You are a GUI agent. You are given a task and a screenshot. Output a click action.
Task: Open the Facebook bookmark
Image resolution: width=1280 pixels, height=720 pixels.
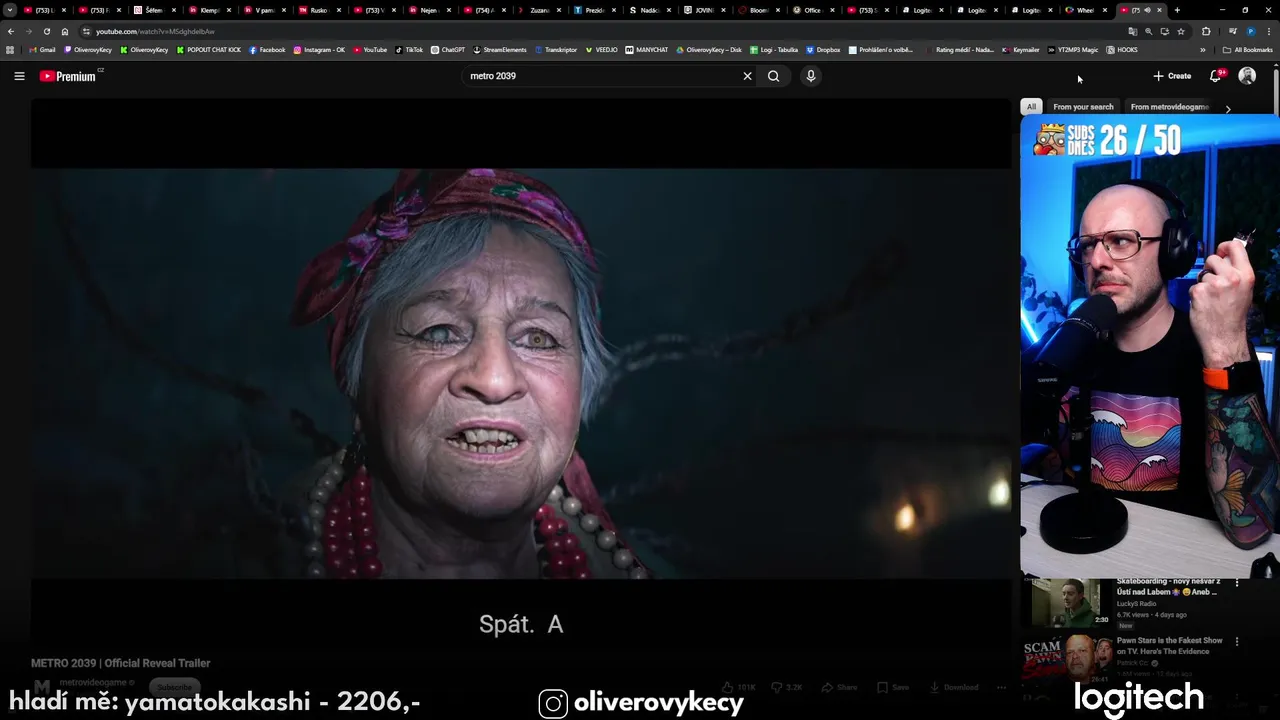click(x=267, y=50)
